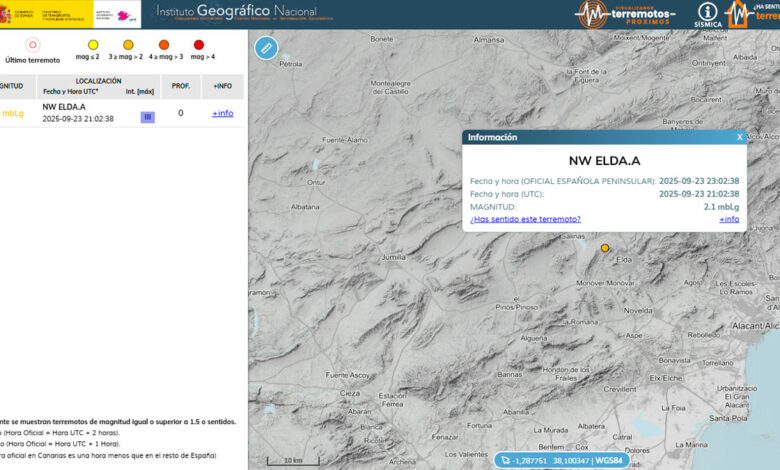This screenshot has width=780, height=470.
Task: Click the orange earthquake marker near Elda
Action: 604,247
